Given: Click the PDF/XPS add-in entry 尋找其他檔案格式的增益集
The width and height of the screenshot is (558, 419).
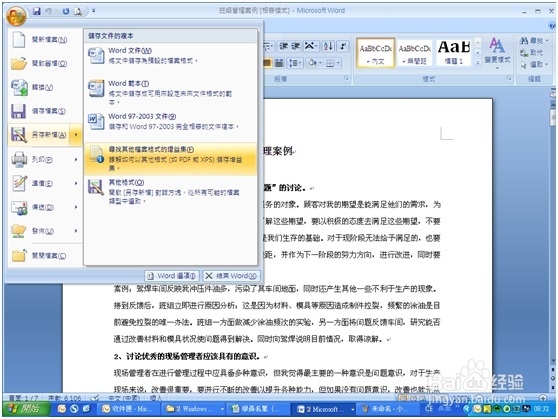Looking at the screenshot, I should (170, 159).
